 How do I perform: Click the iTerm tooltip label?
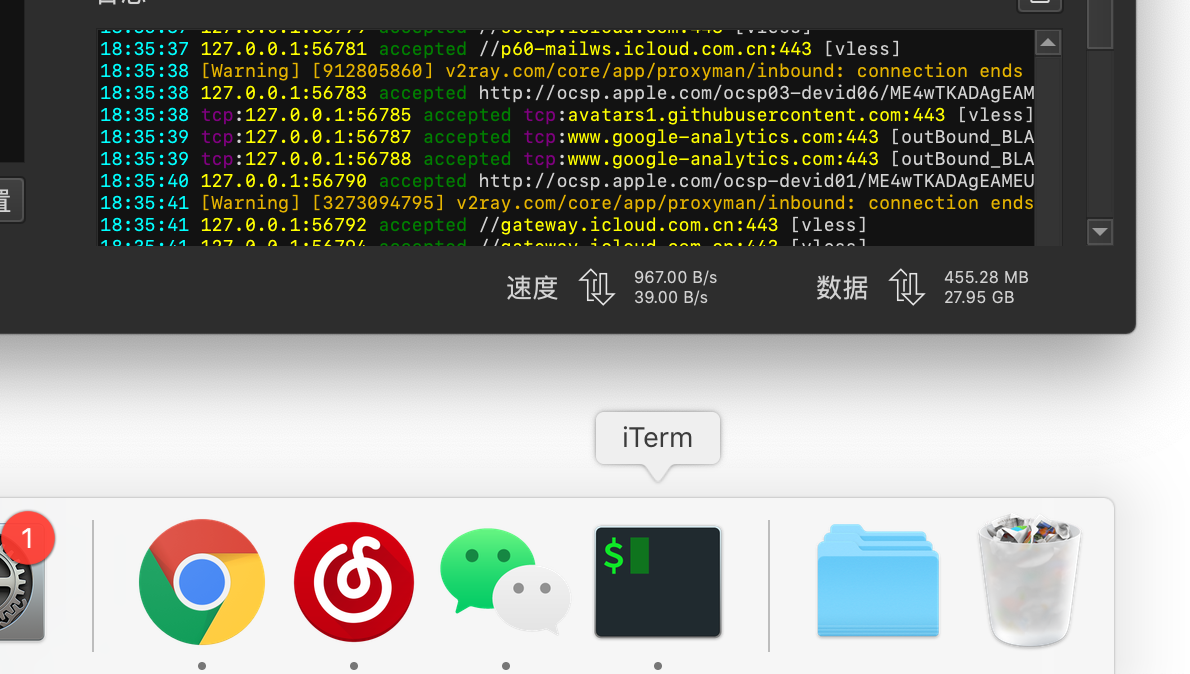[657, 437]
